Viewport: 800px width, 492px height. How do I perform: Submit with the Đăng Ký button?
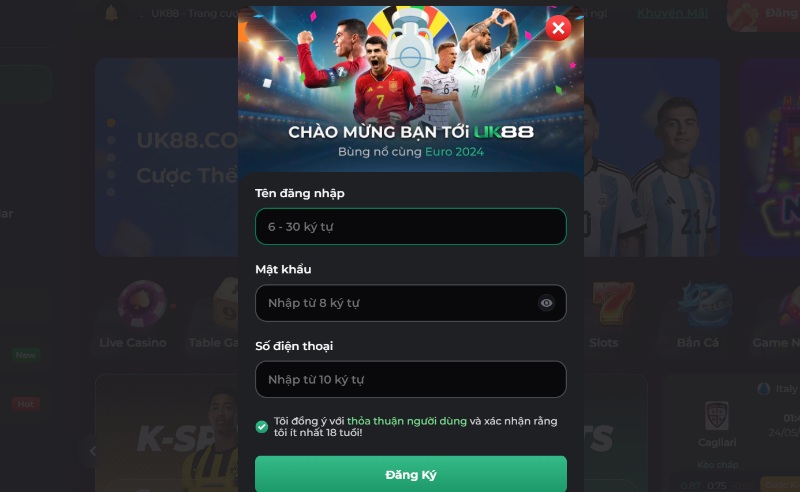tap(411, 474)
